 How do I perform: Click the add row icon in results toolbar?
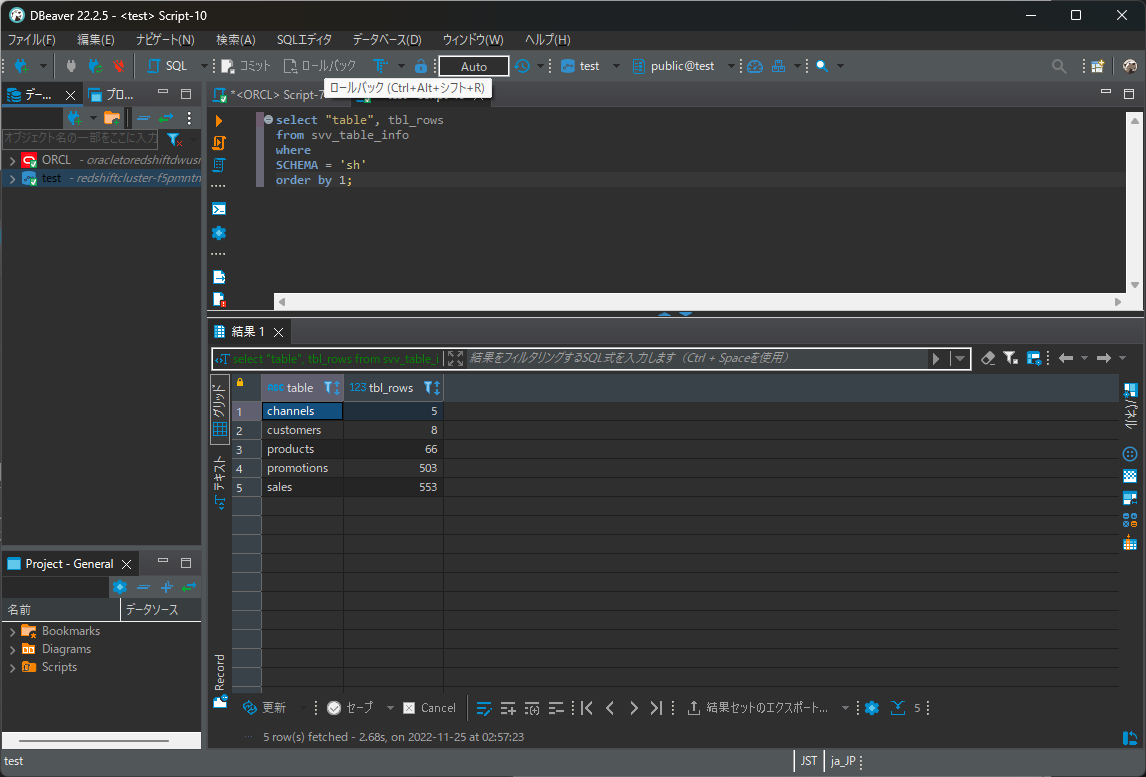(x=508, y=708)
